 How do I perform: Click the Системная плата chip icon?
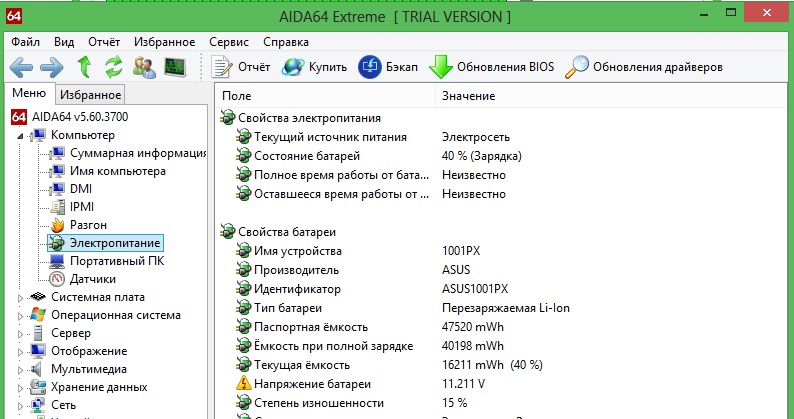pyautogui.click(x=38, y=297)
